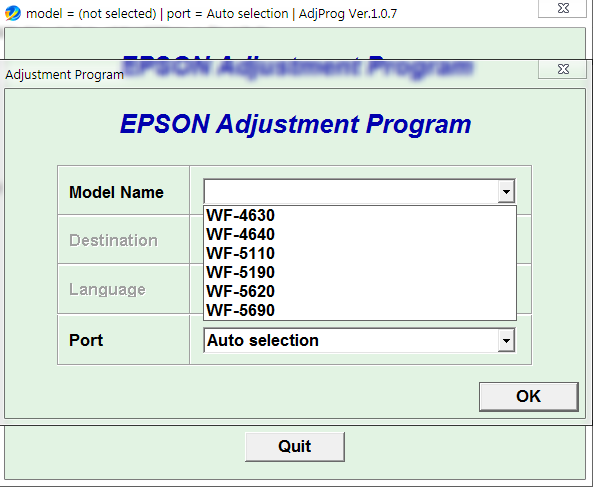This screenshot has width=597, height=489.
Task: Close the main AdjProg window
Action: point(563,8)
